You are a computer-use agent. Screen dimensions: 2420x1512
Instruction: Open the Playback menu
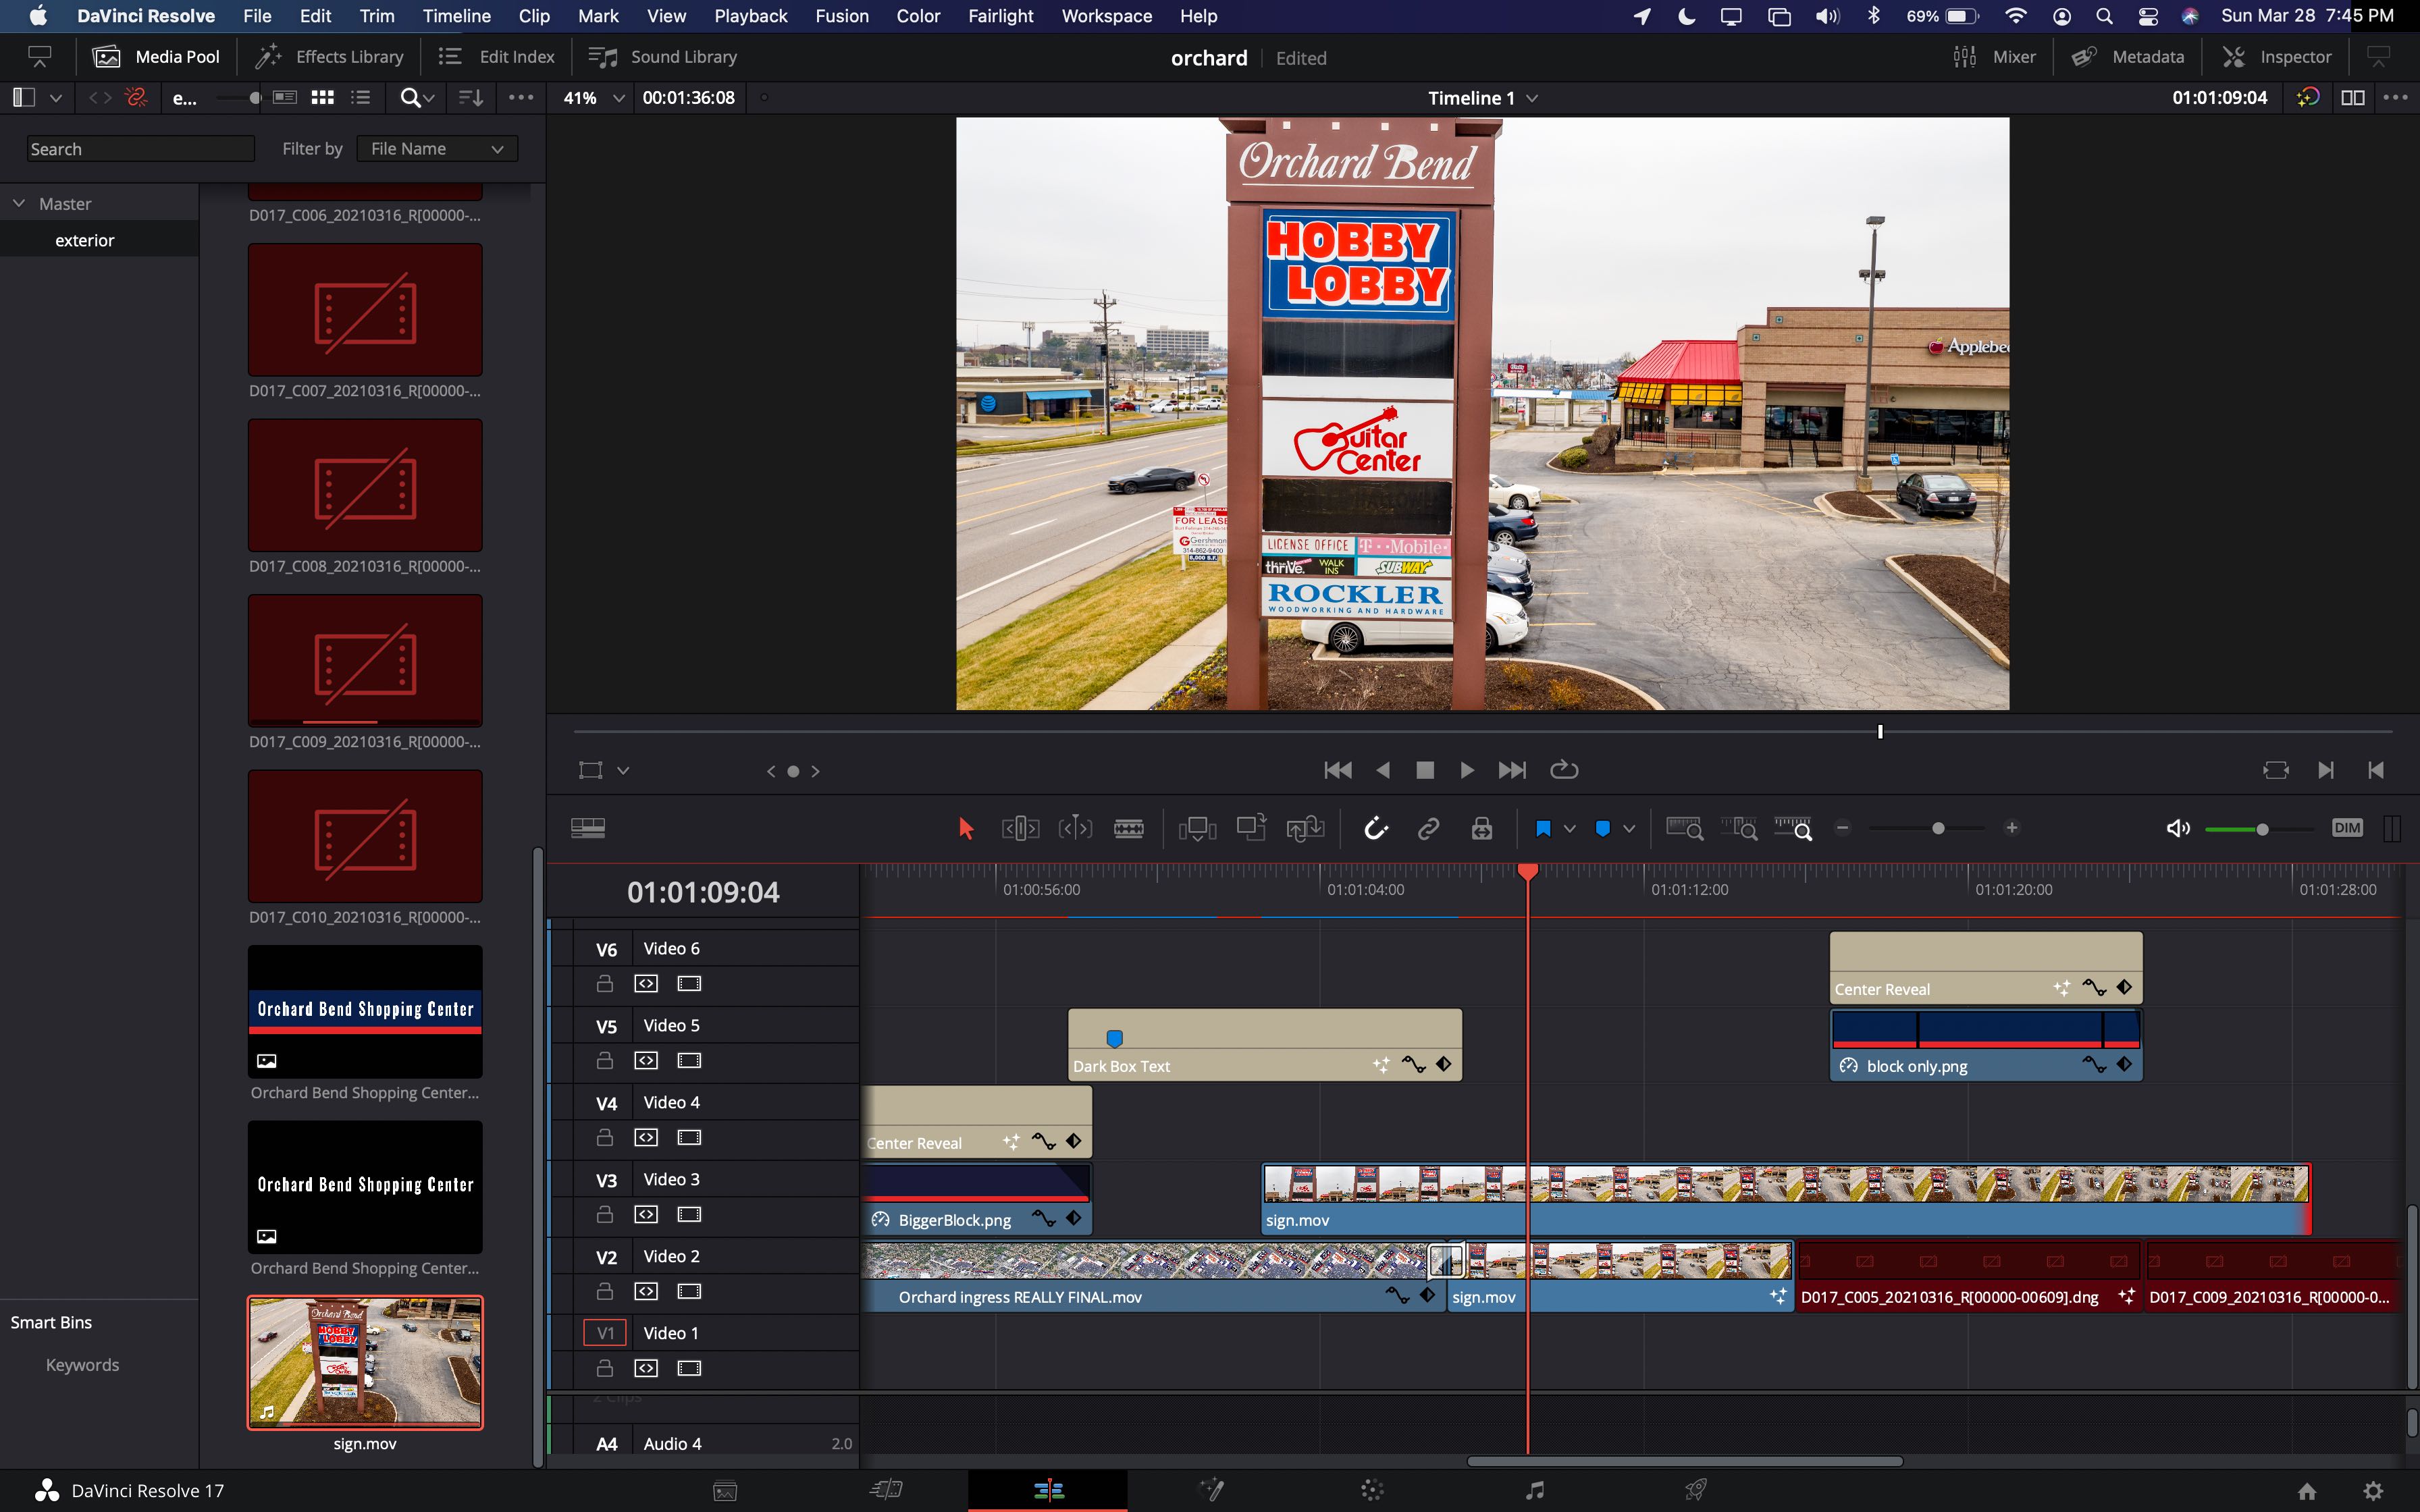[750, 16]
